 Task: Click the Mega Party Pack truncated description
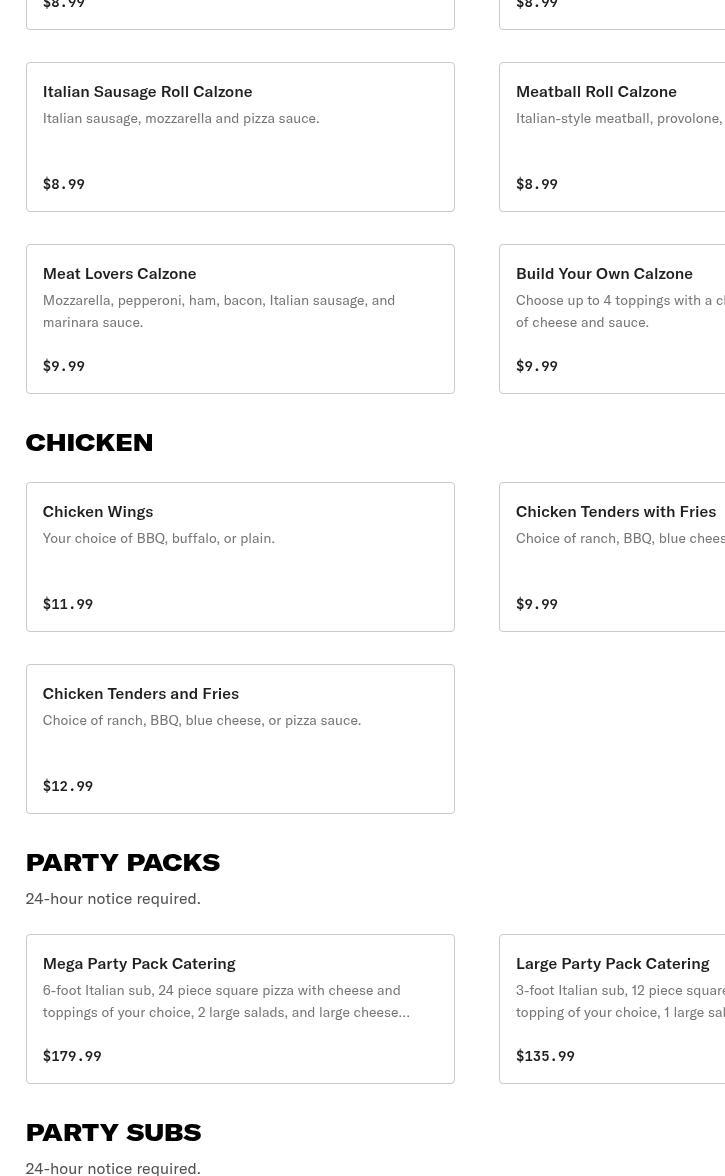coord(226,1001)
